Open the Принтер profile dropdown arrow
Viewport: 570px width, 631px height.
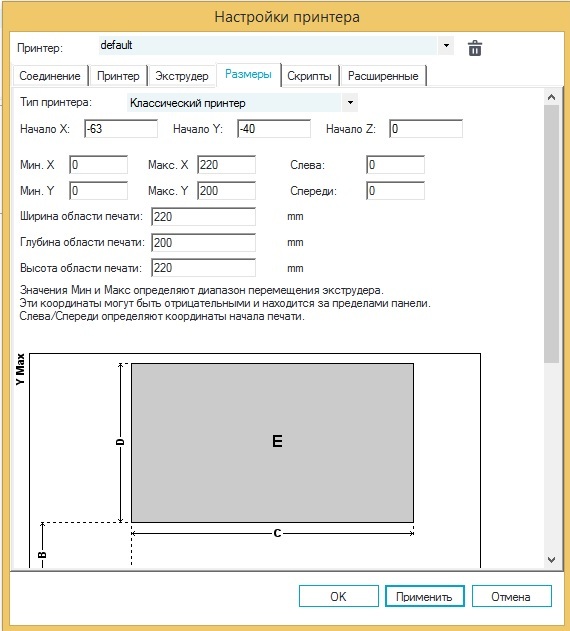pos(446,45)
